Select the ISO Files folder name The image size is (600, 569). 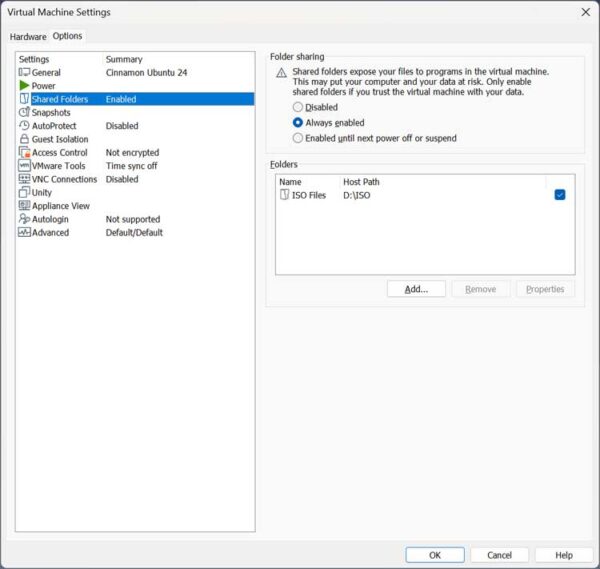click(309, 195)
